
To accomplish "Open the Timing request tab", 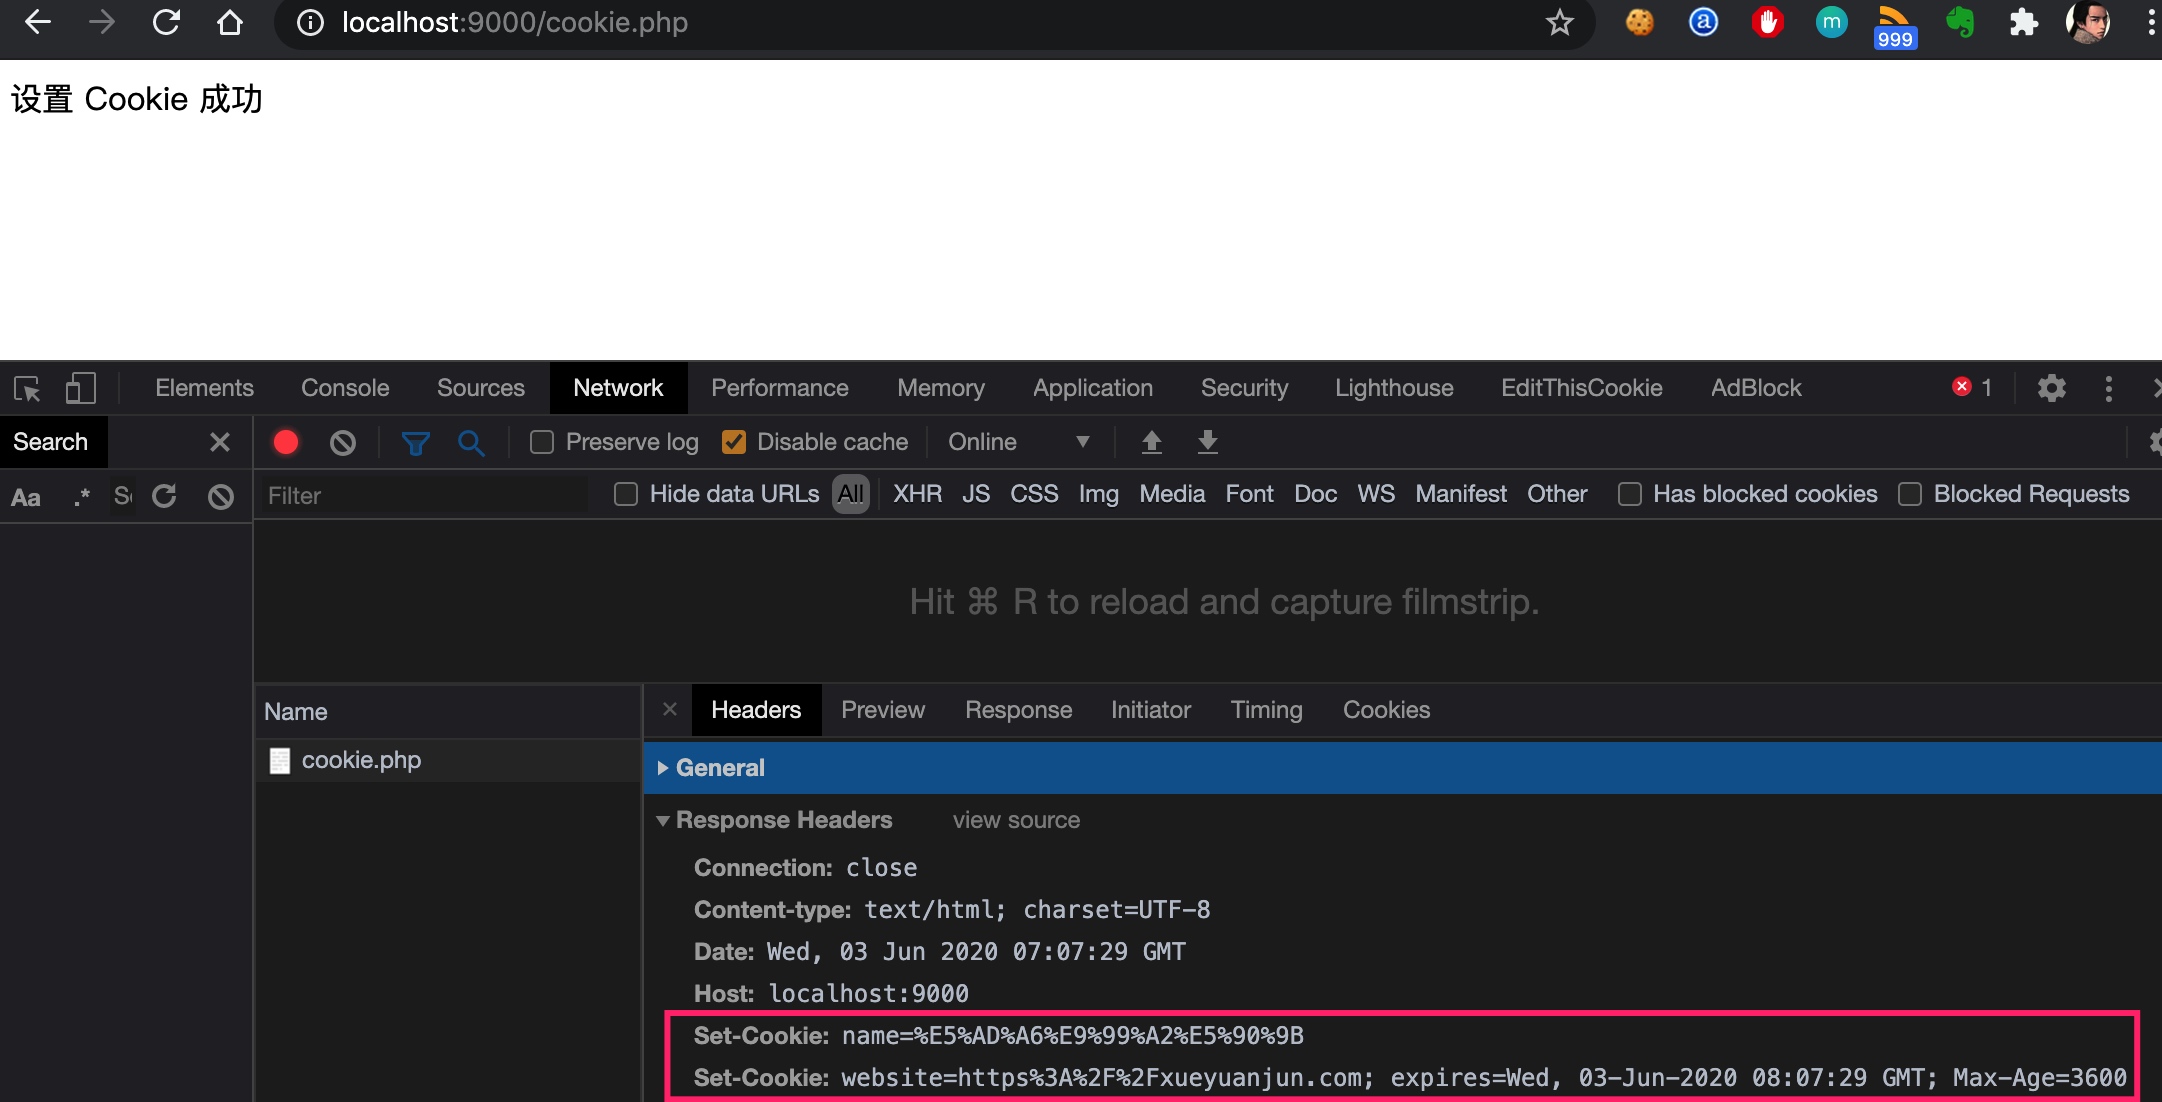I will [1266, 710].
